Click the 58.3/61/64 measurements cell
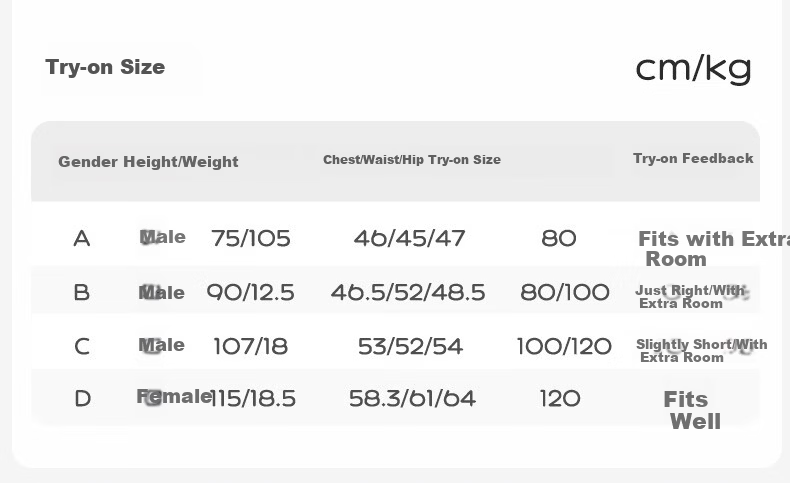This screenshot has width=790, height=483. (412, 399)
